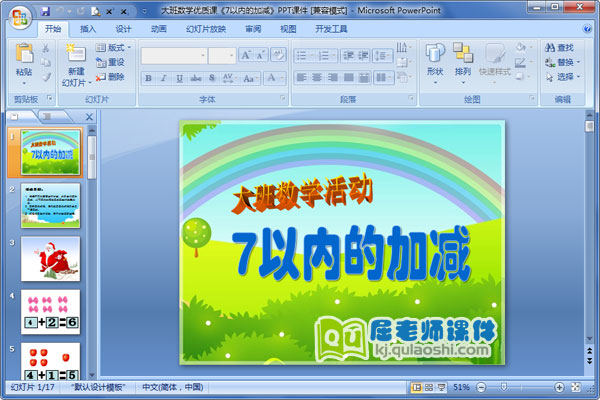600x400 pixels.
Task: Open font color dropdown arrow
Action: 282,78
